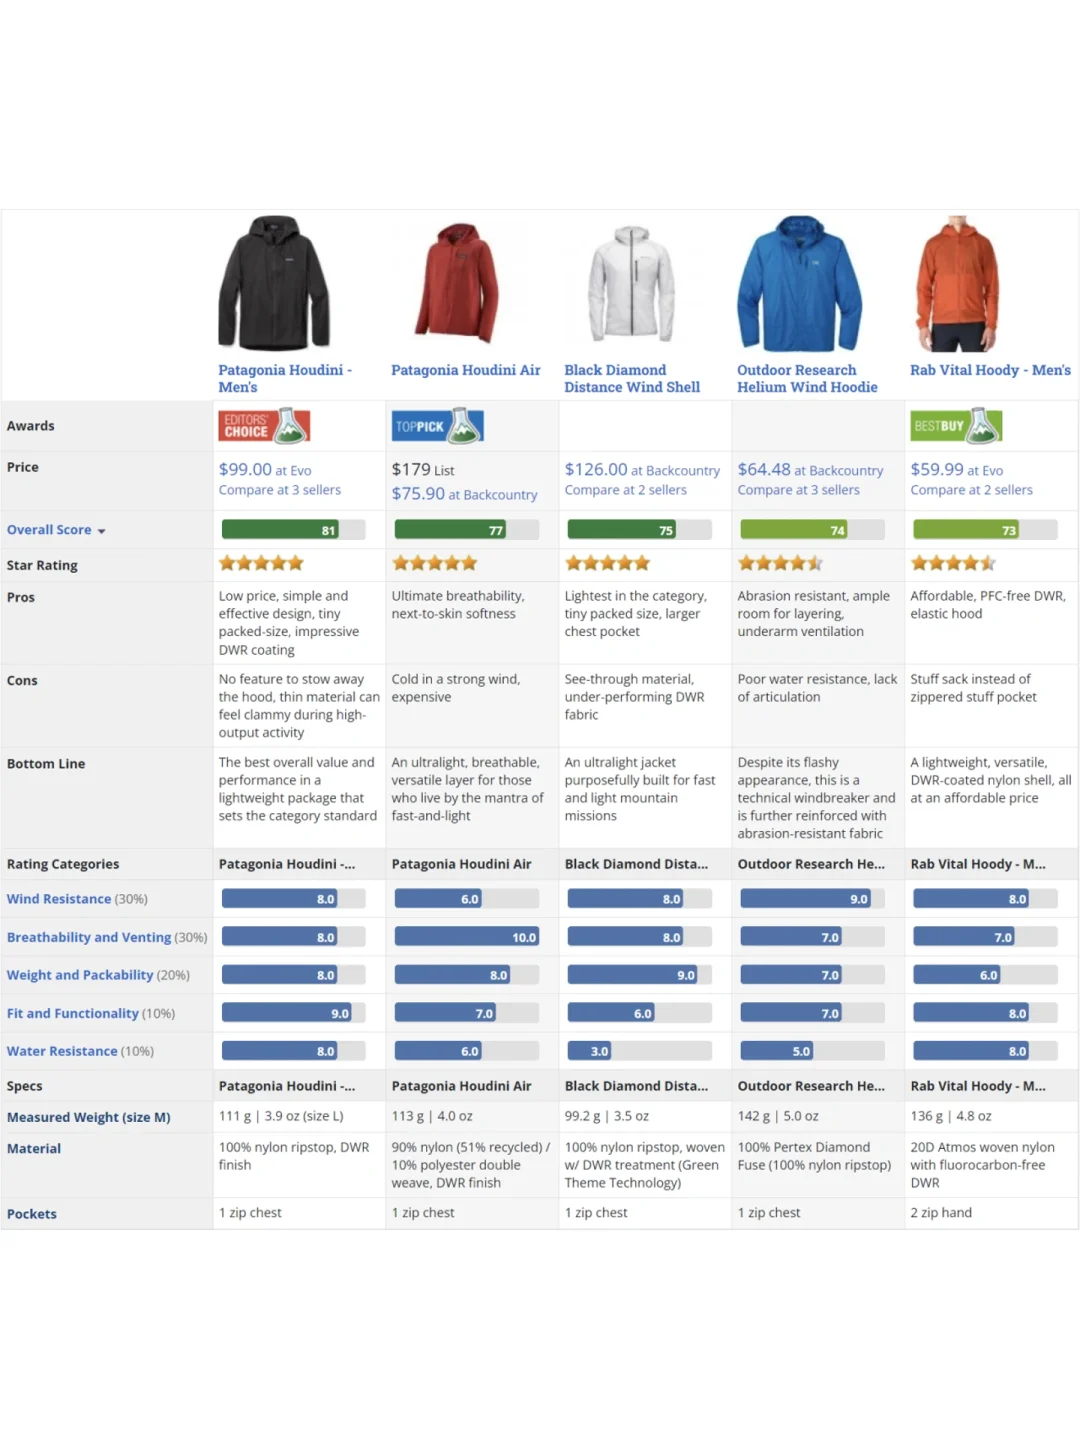This screenshot has width=1080, height=1440.
Task: Click Outdoor Research's 9.0 wind resistance bar
Action: click(x=812, y=899)
